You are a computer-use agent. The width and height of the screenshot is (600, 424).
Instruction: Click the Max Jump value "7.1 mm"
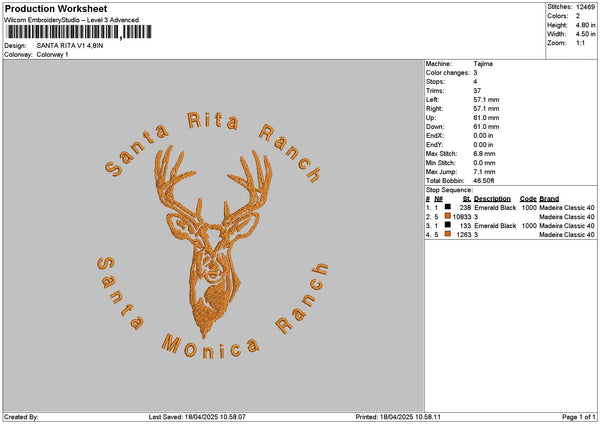[484, 172]
